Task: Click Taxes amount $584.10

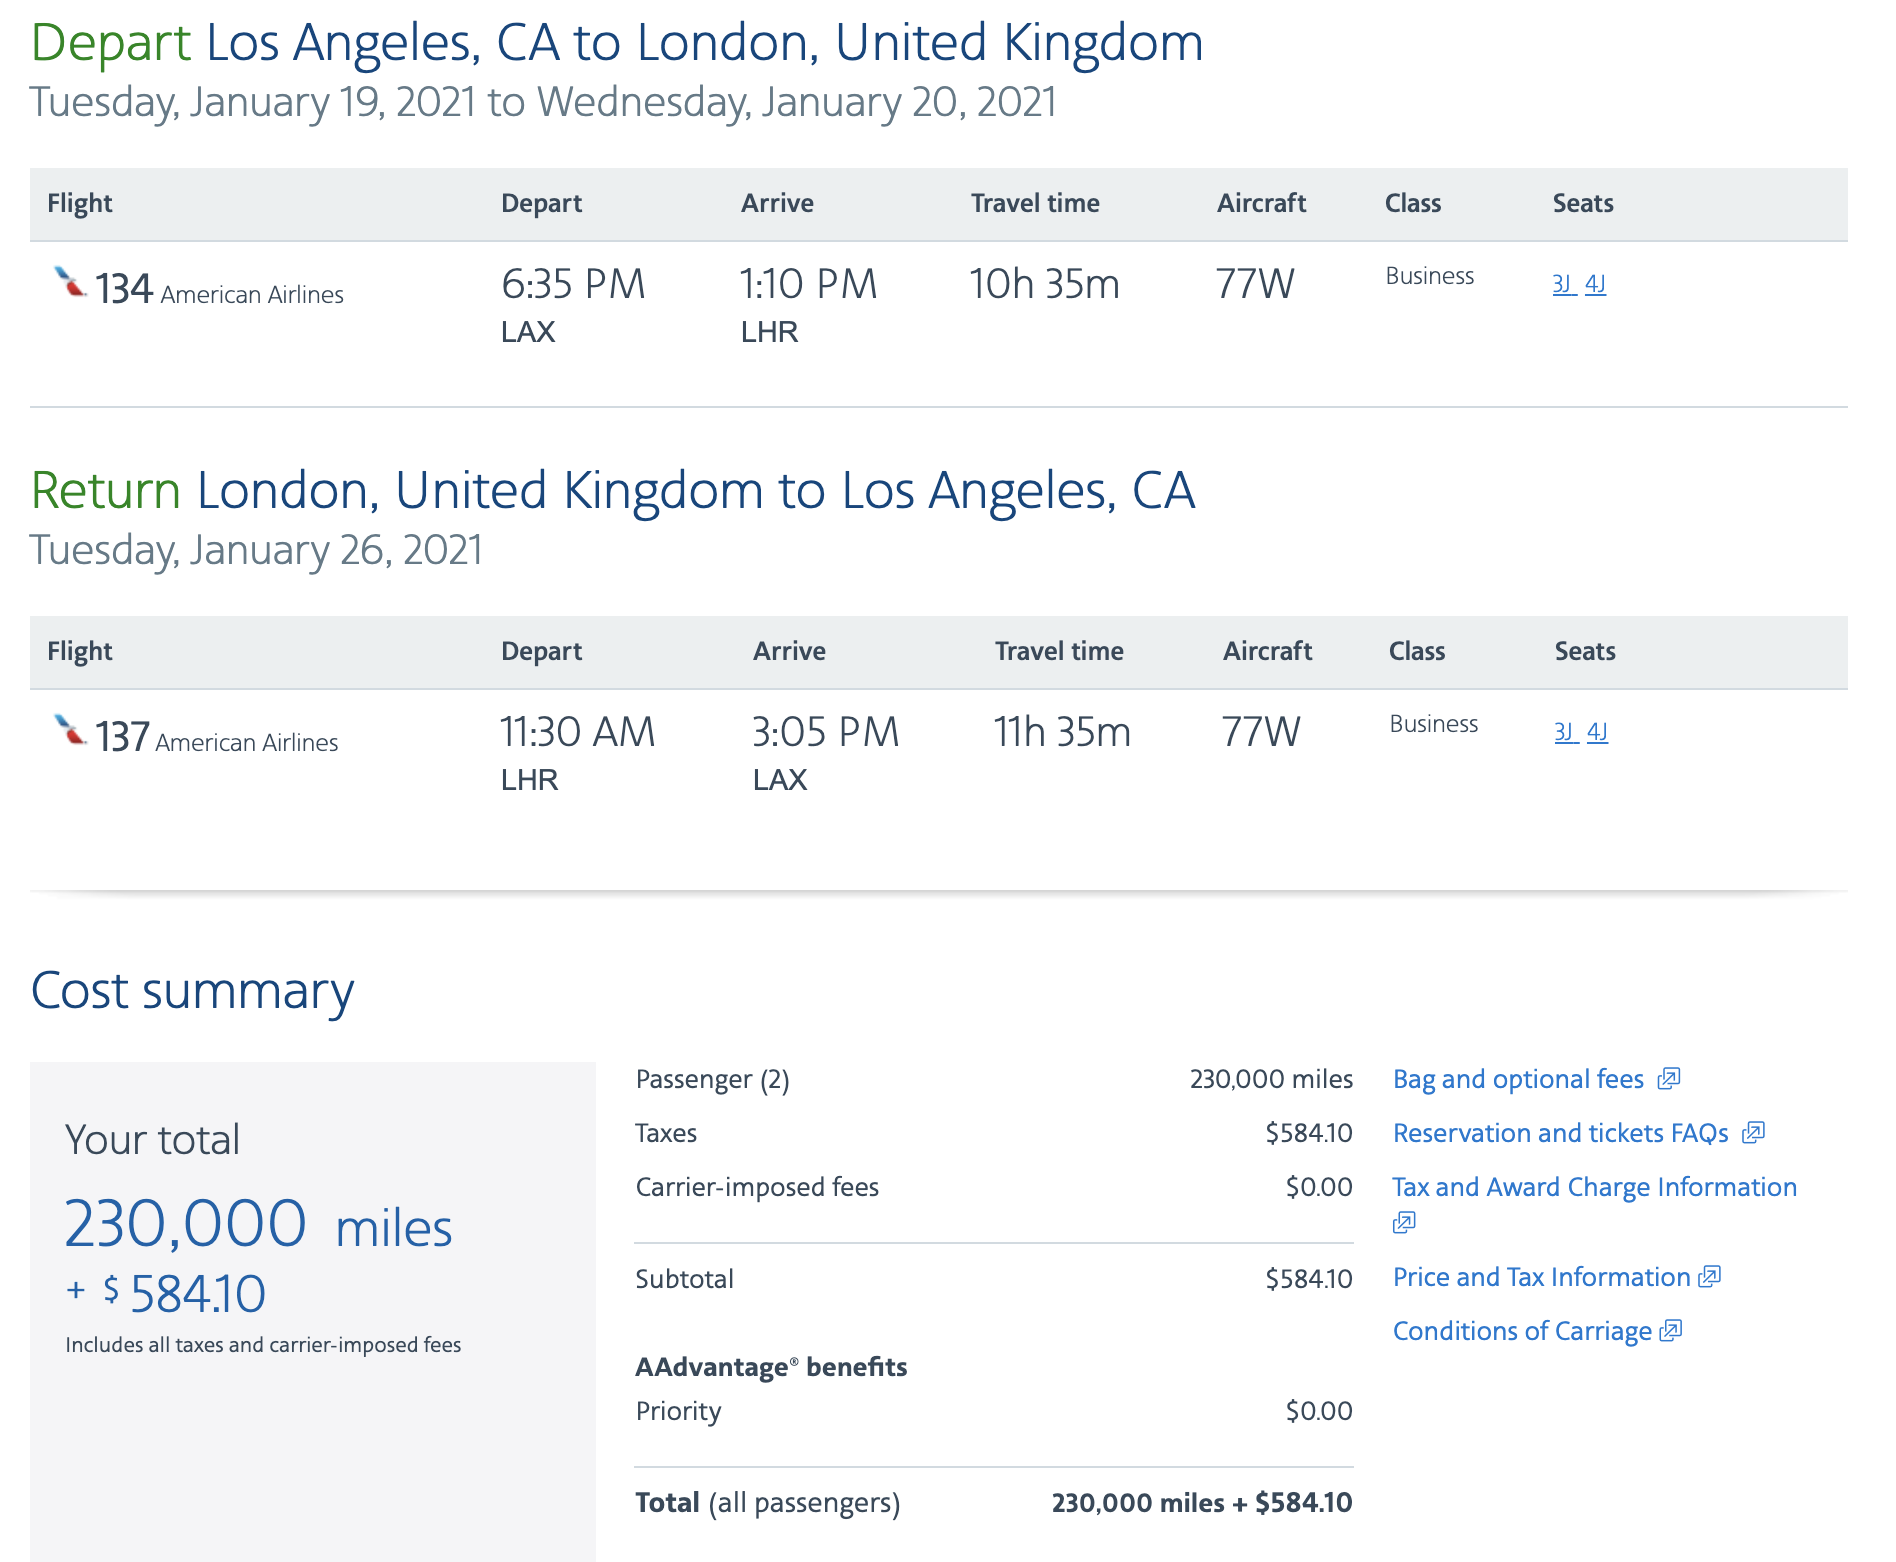Action: (1309, 1133)
